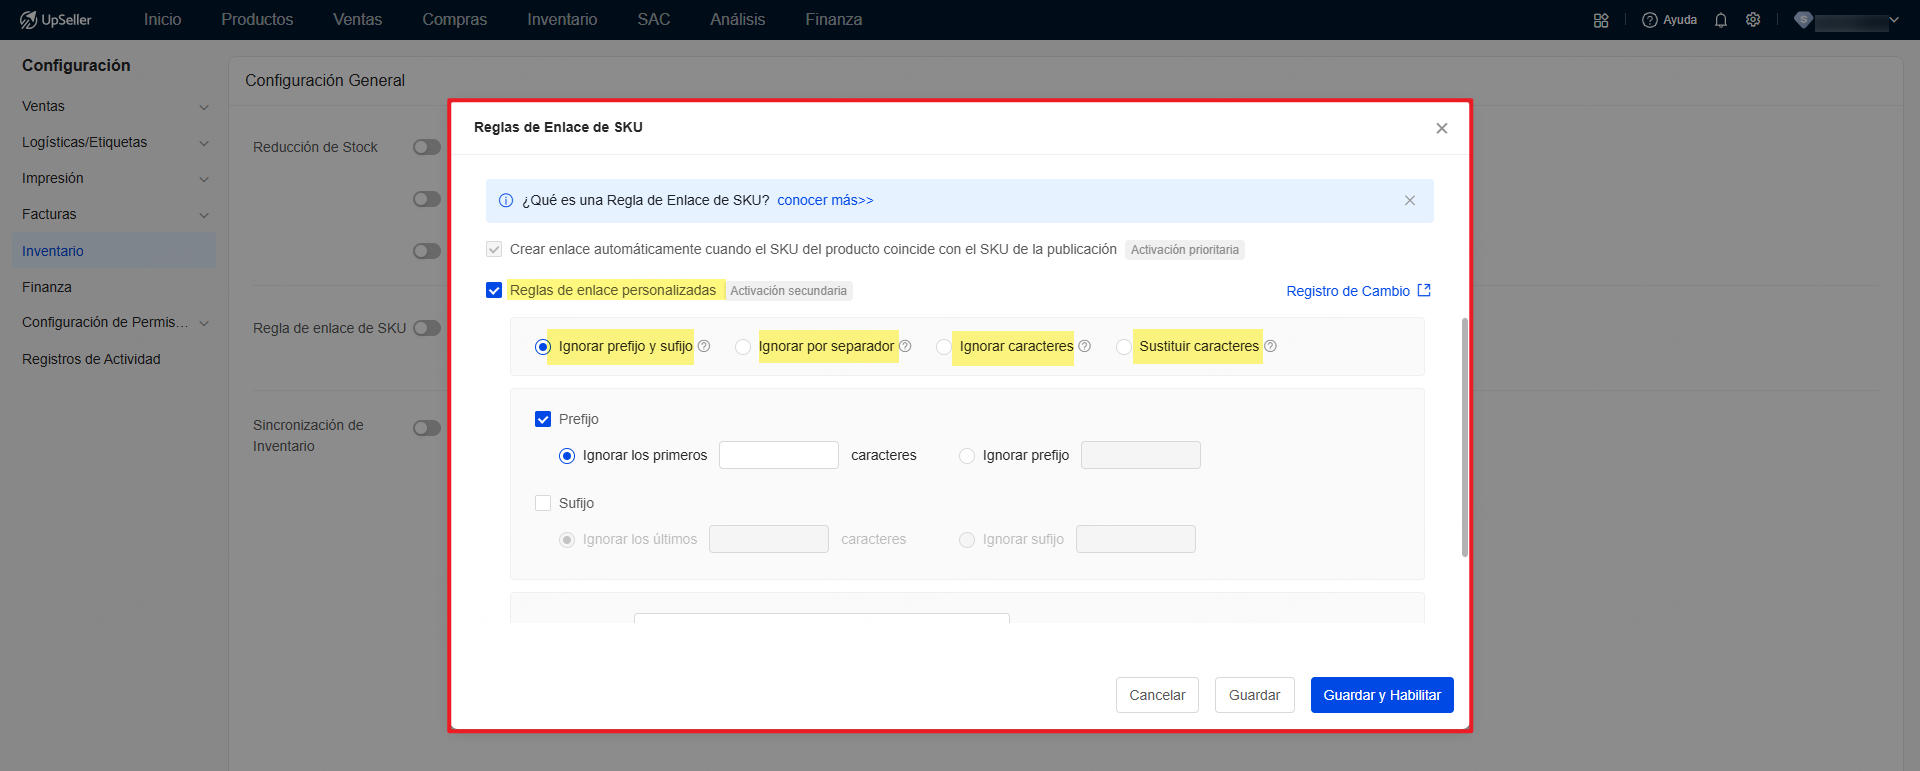The width and height of the screenshot is (1920, 771).
Task: Go to the Análisis menu
Action: [737, 20]
